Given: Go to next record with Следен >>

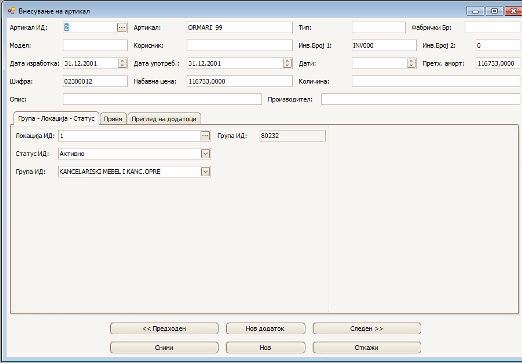Looking at the screenshot, I should (367, 328).
